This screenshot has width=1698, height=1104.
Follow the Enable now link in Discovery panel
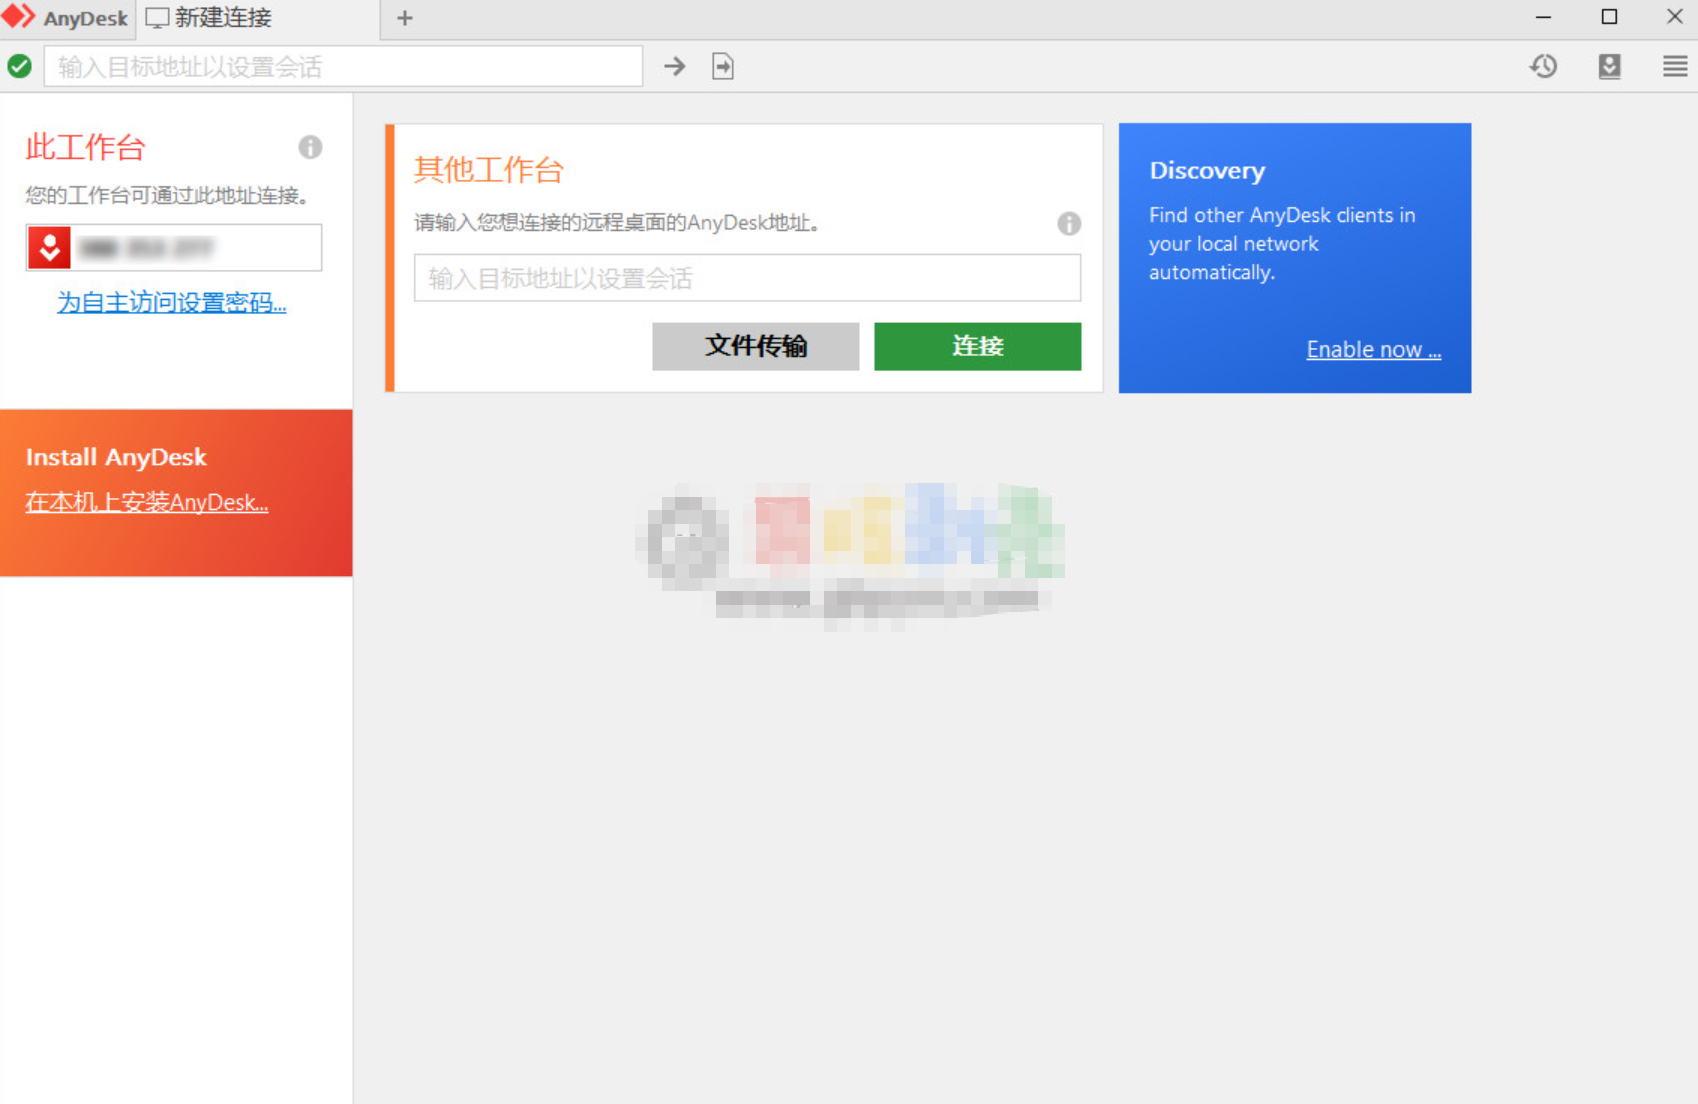pyautogui.click(x=1373, y=349)
